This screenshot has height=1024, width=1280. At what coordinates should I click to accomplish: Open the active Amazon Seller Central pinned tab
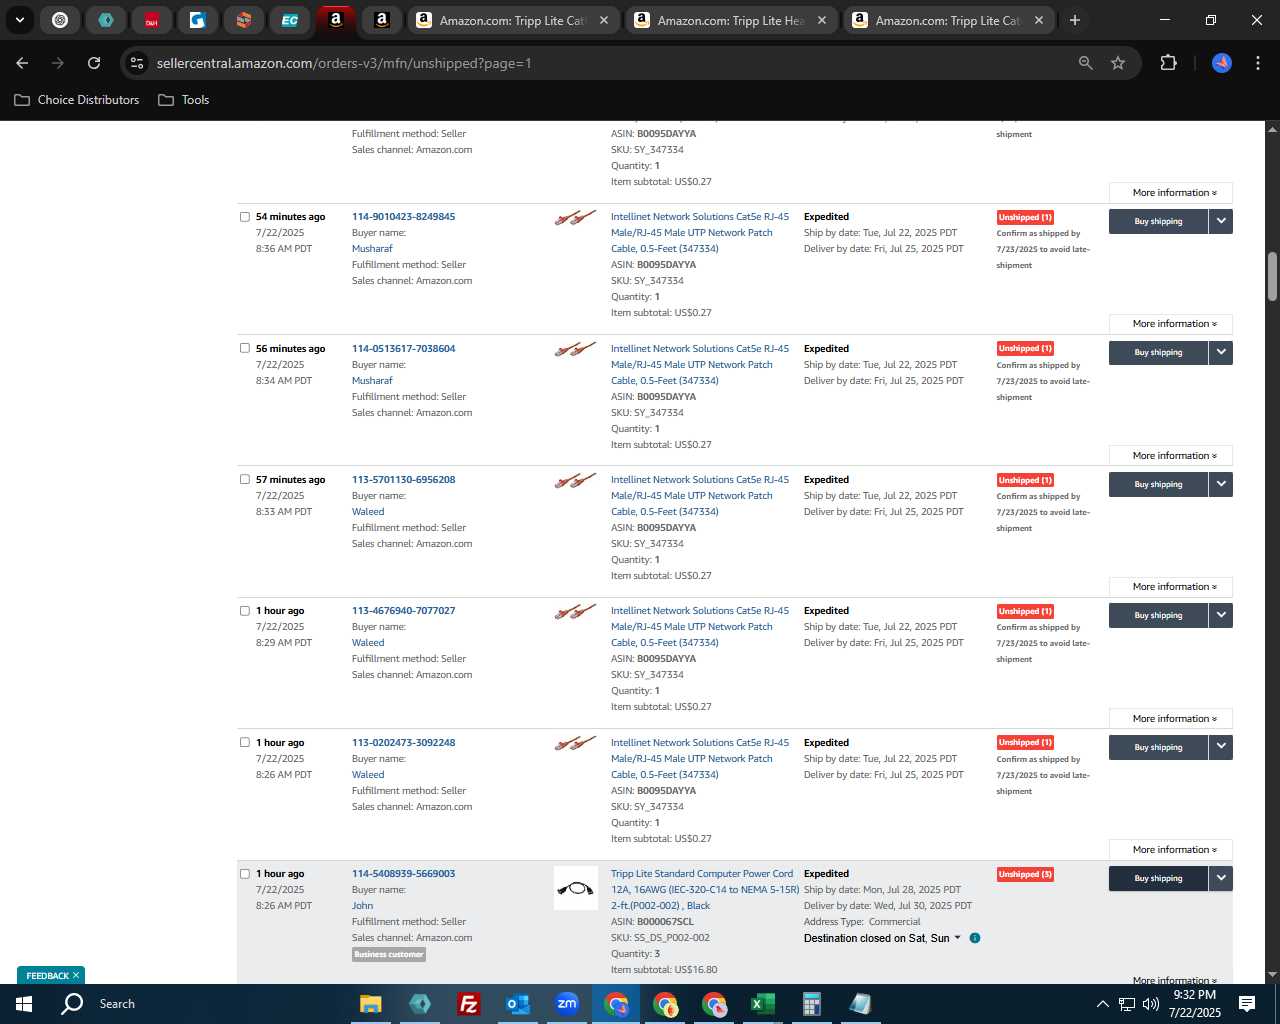point(335,20)
